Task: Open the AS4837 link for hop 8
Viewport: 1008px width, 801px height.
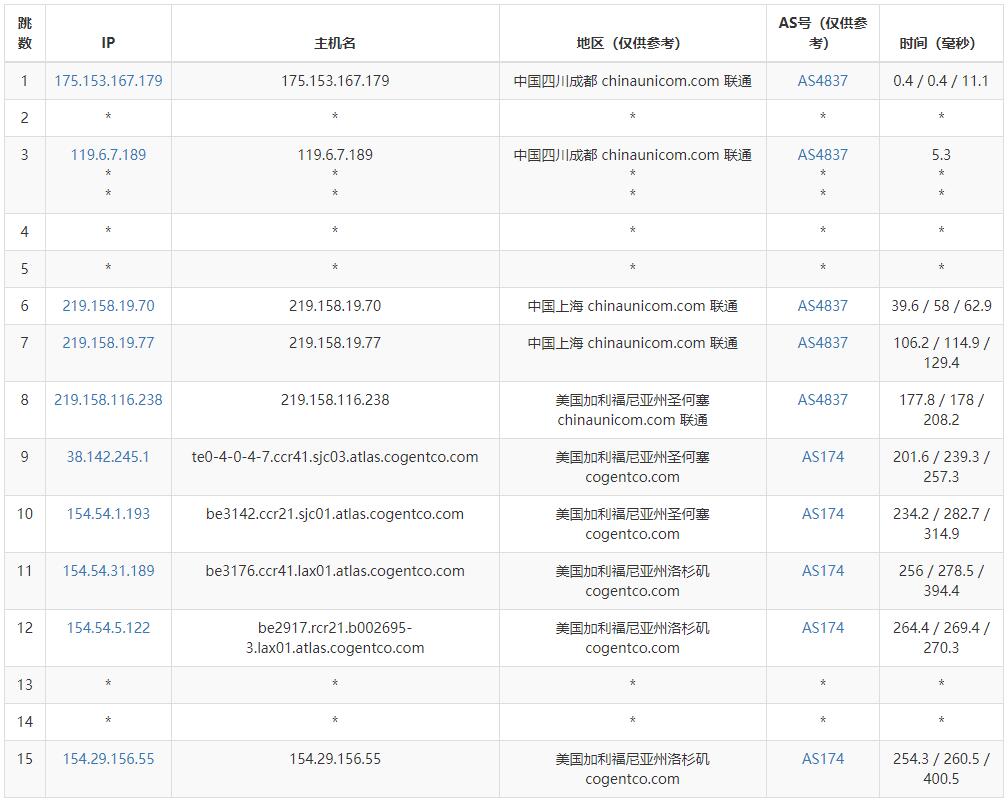Action: (x=822, y=398)
